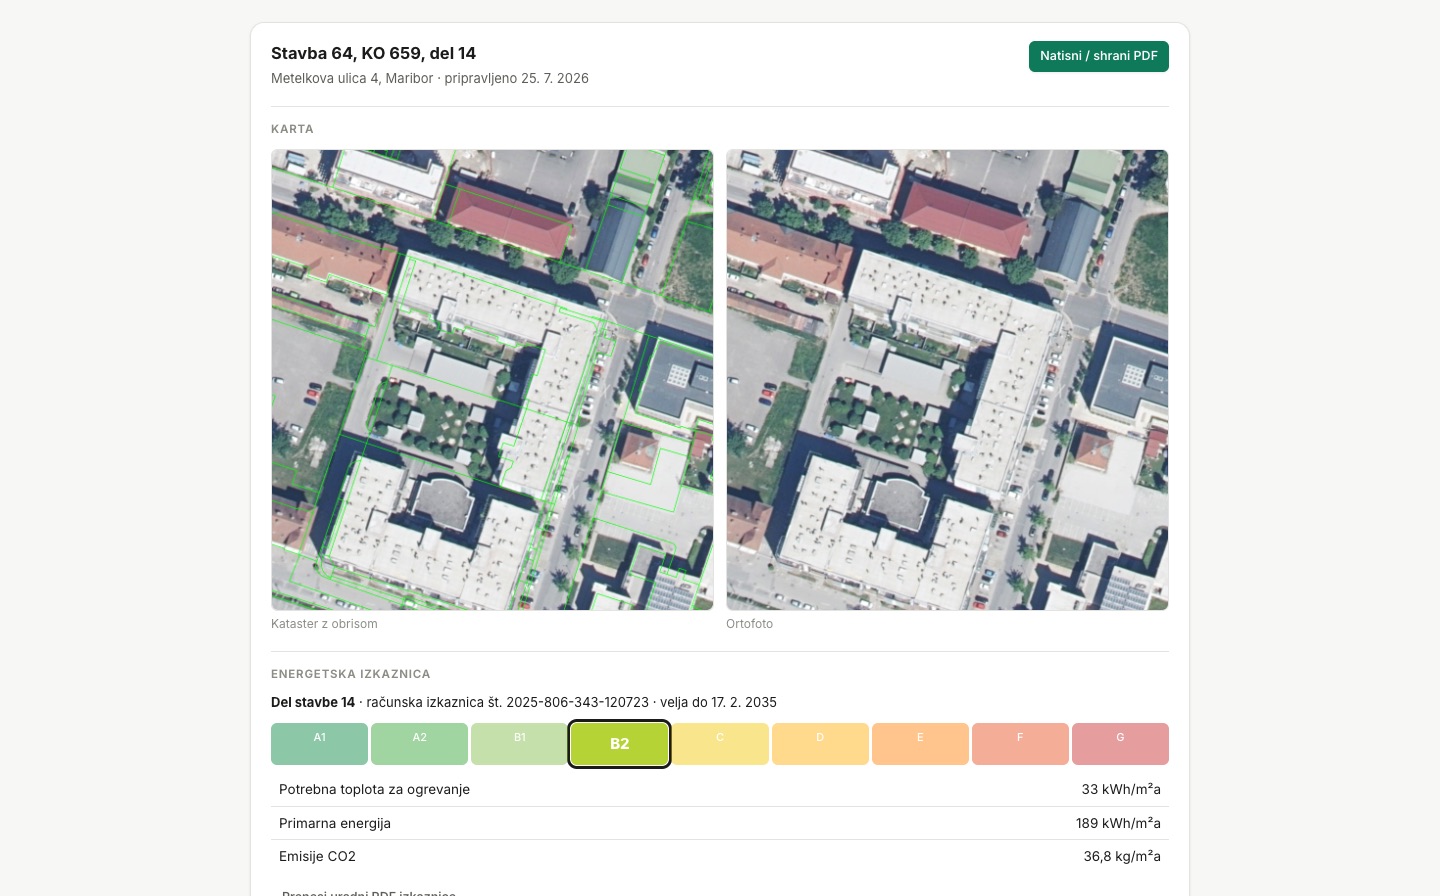Click the Ortofoto caption
Viewport: 1440px width, 896px height.
[x=749, y=624]
